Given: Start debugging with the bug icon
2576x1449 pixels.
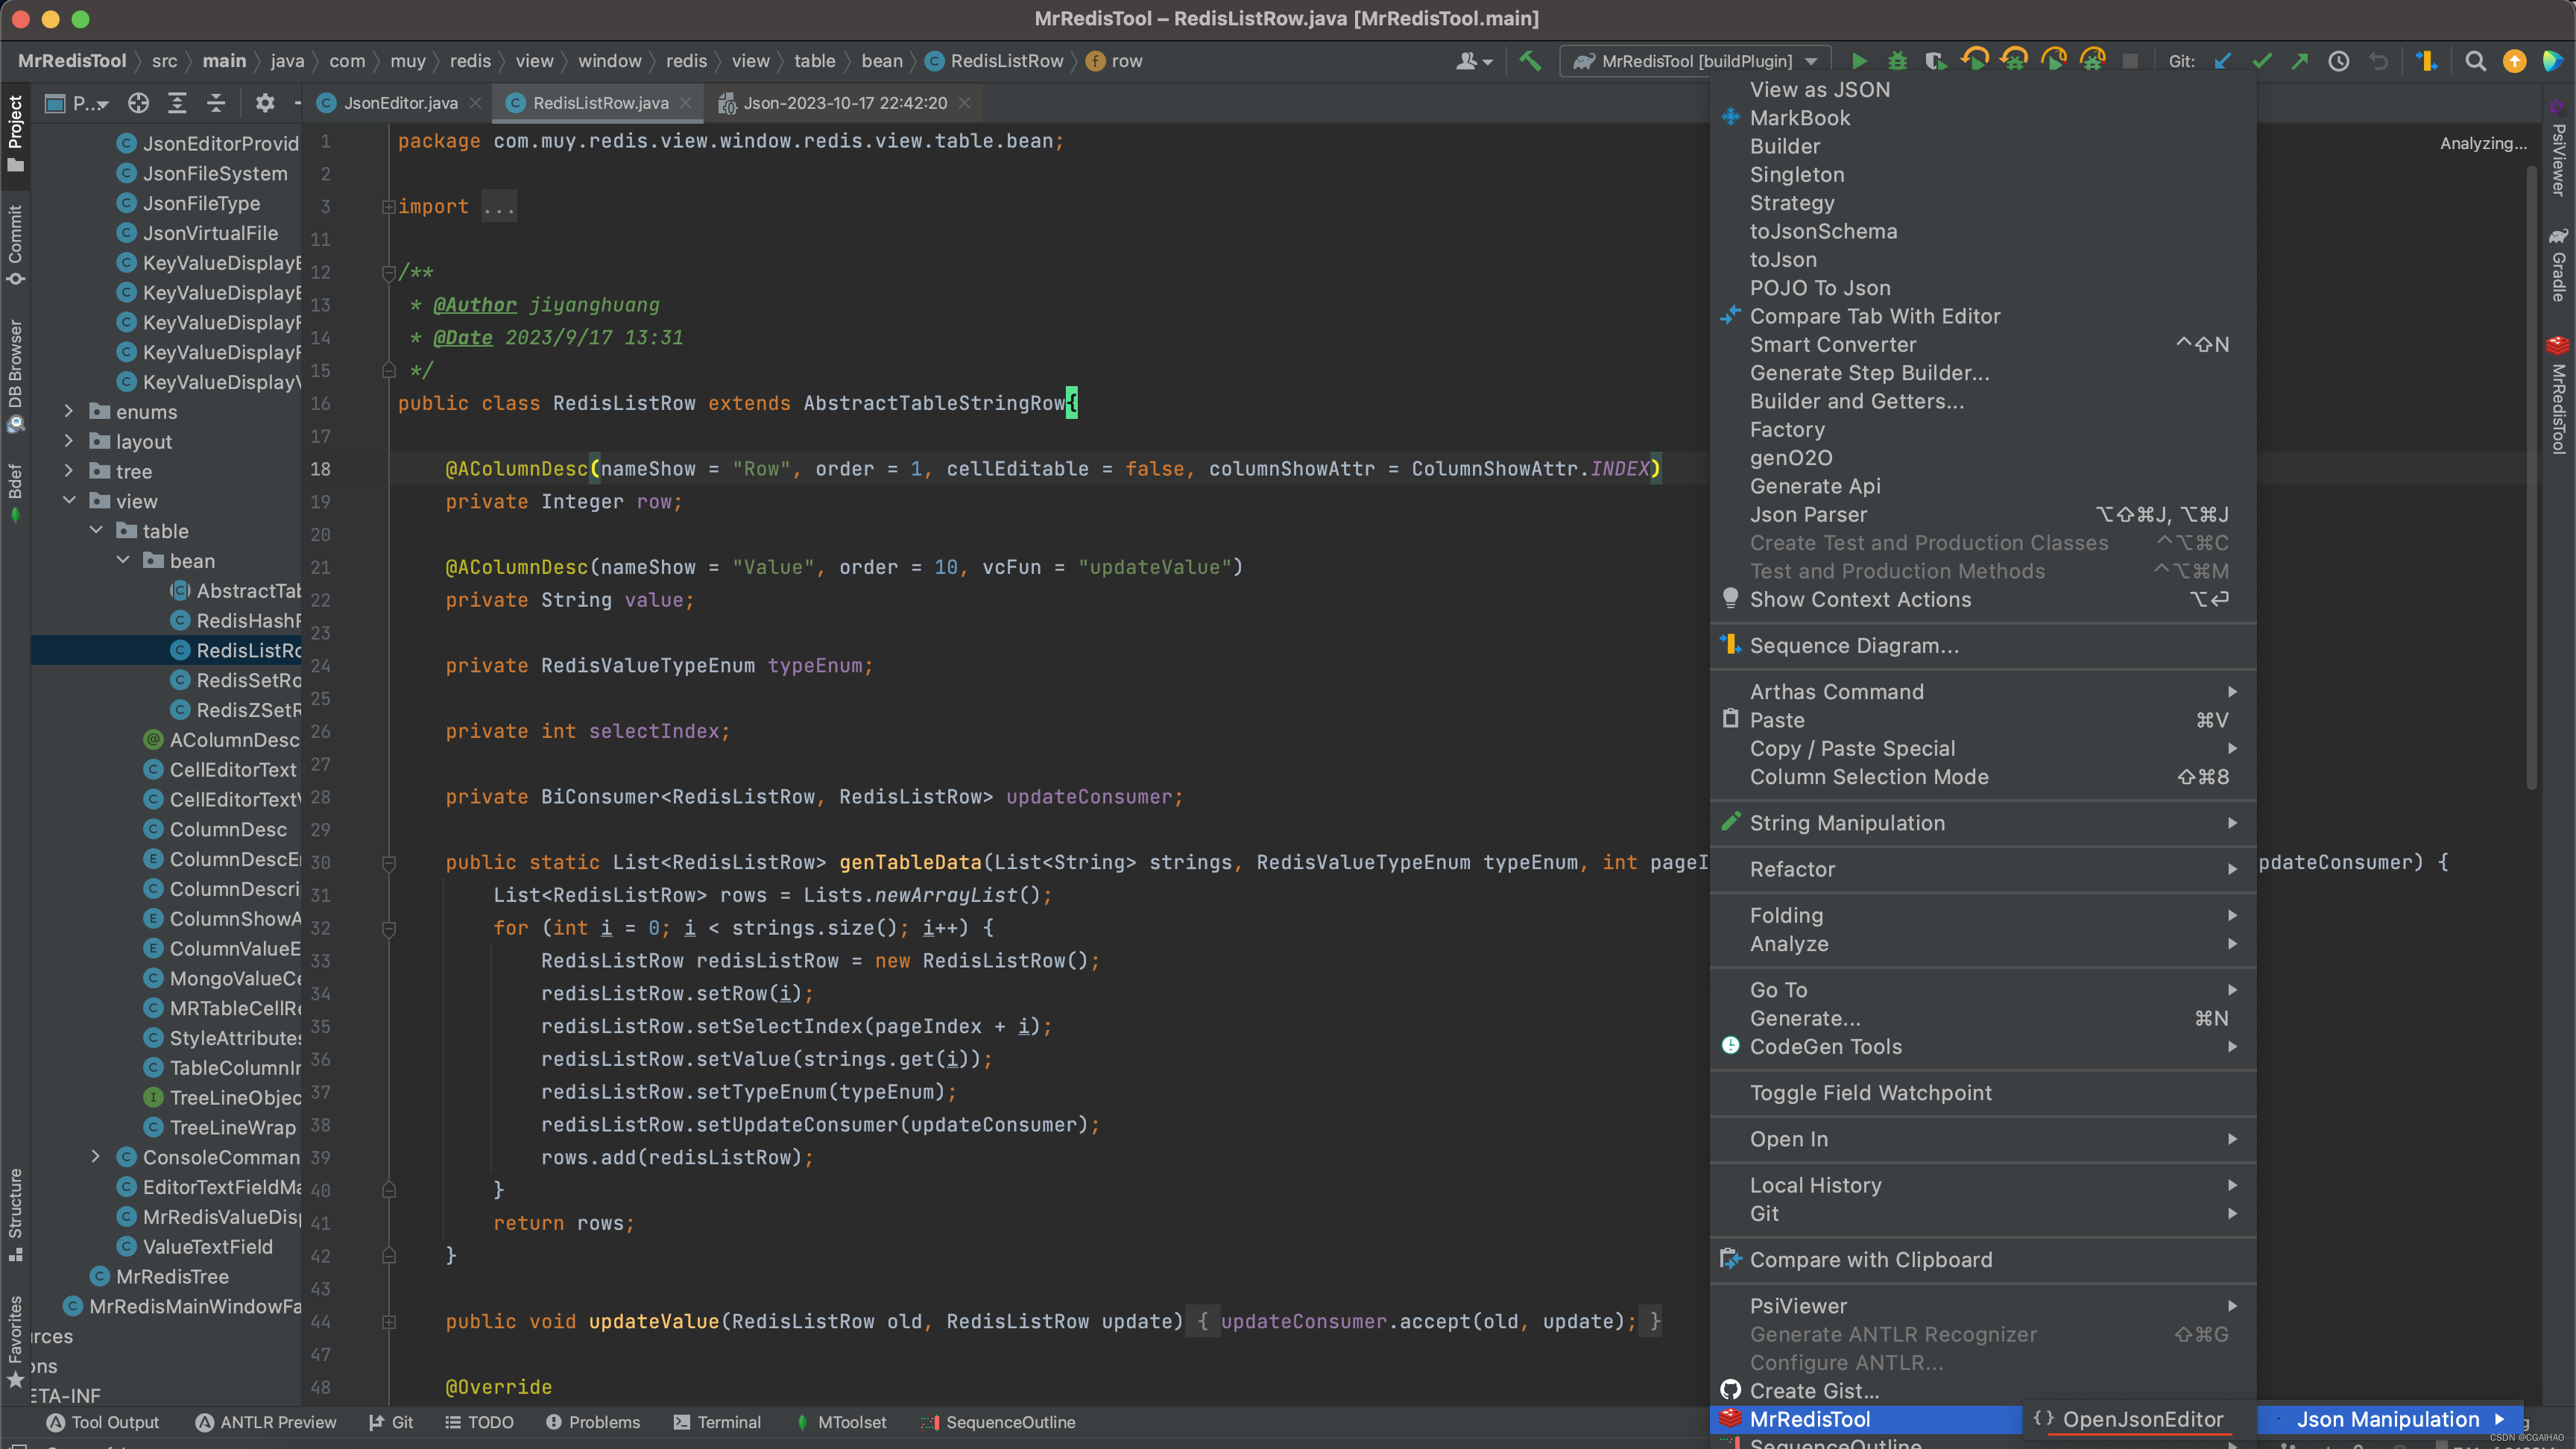Looking at the screenshot, I should pos(1897,61).
